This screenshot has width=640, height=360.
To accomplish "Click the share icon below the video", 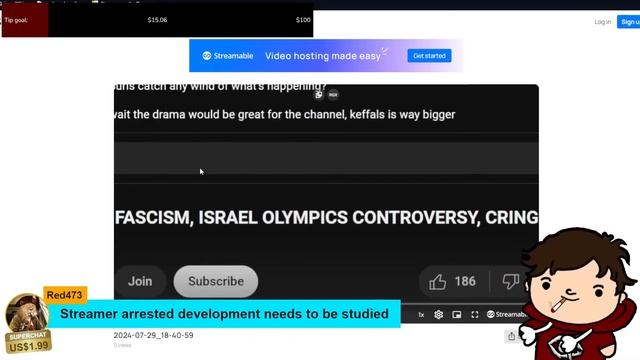I will [x=511, y=336].
